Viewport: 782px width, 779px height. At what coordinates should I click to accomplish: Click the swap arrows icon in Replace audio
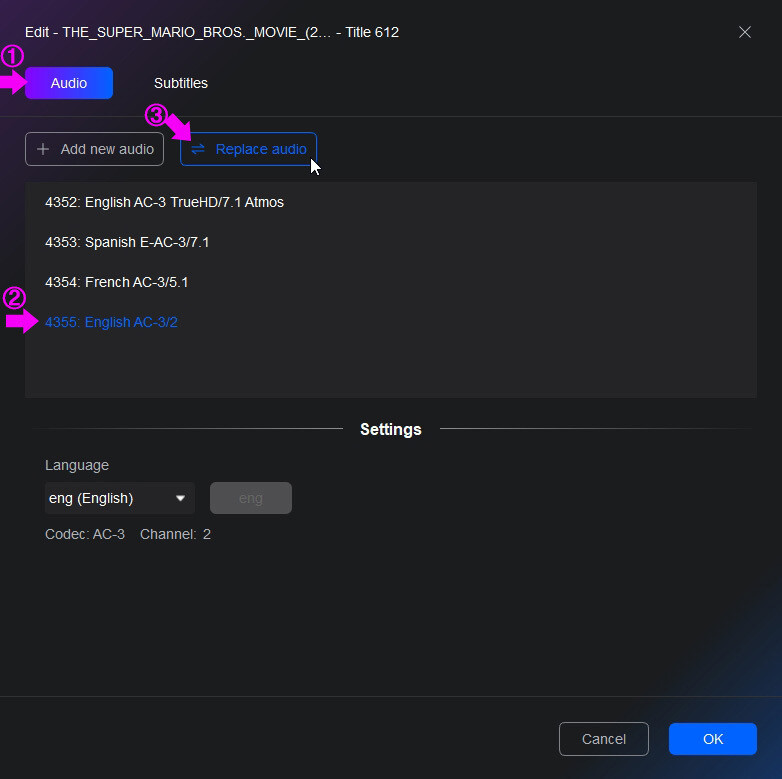198,149
